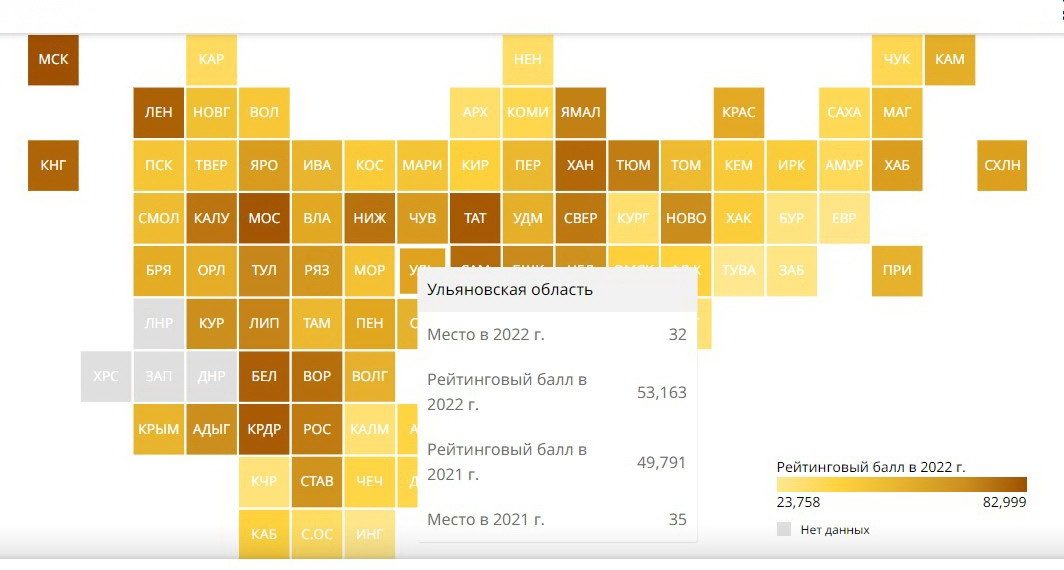
Task: Select the НИЖ region tile
Action: coord(369,218)
